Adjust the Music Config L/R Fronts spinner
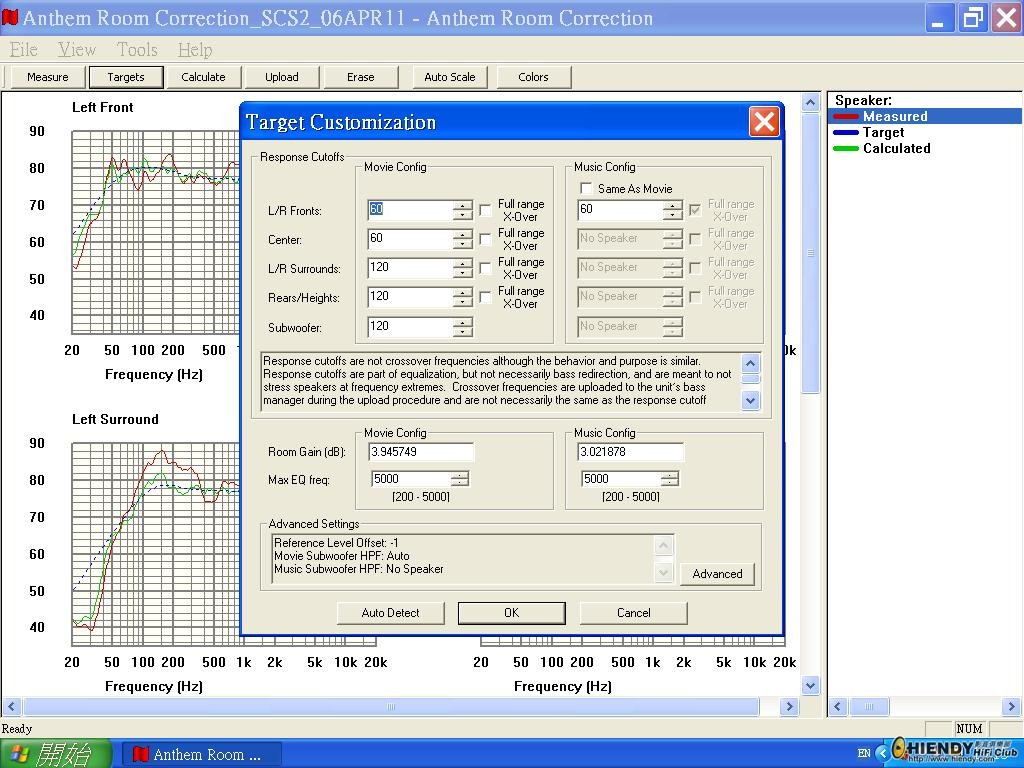1024x768 pixels. 673,210
